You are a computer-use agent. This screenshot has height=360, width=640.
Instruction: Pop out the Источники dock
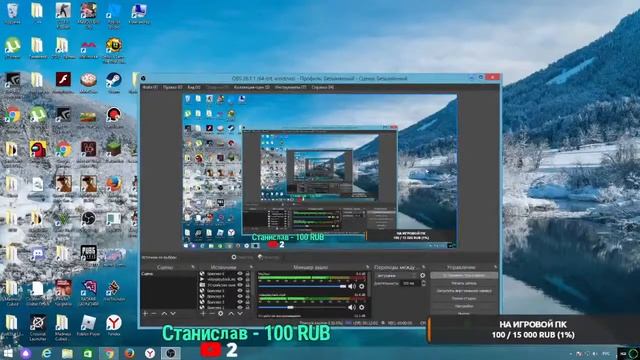coord(251,267)
